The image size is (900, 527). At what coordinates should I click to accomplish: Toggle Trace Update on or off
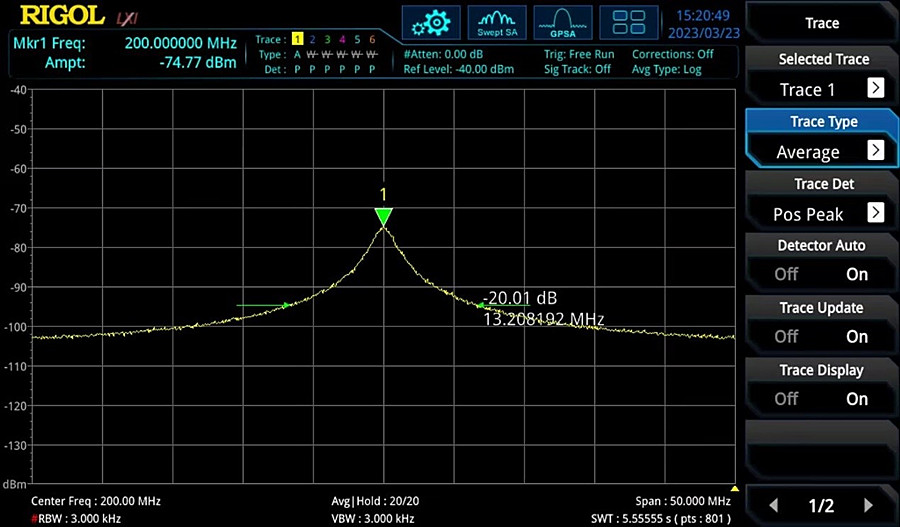[821, 323]
